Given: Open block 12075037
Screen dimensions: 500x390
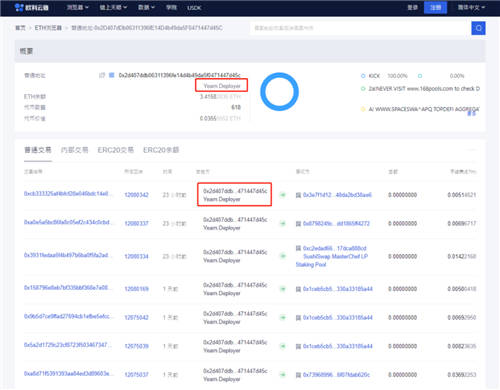Looking at the screenshot, I should (136, 375).
